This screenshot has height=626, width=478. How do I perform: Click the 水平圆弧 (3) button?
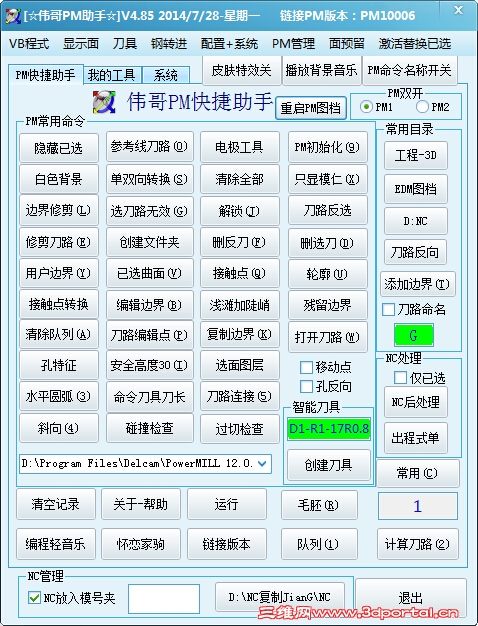pyautogui.click(x=58, y=396)
